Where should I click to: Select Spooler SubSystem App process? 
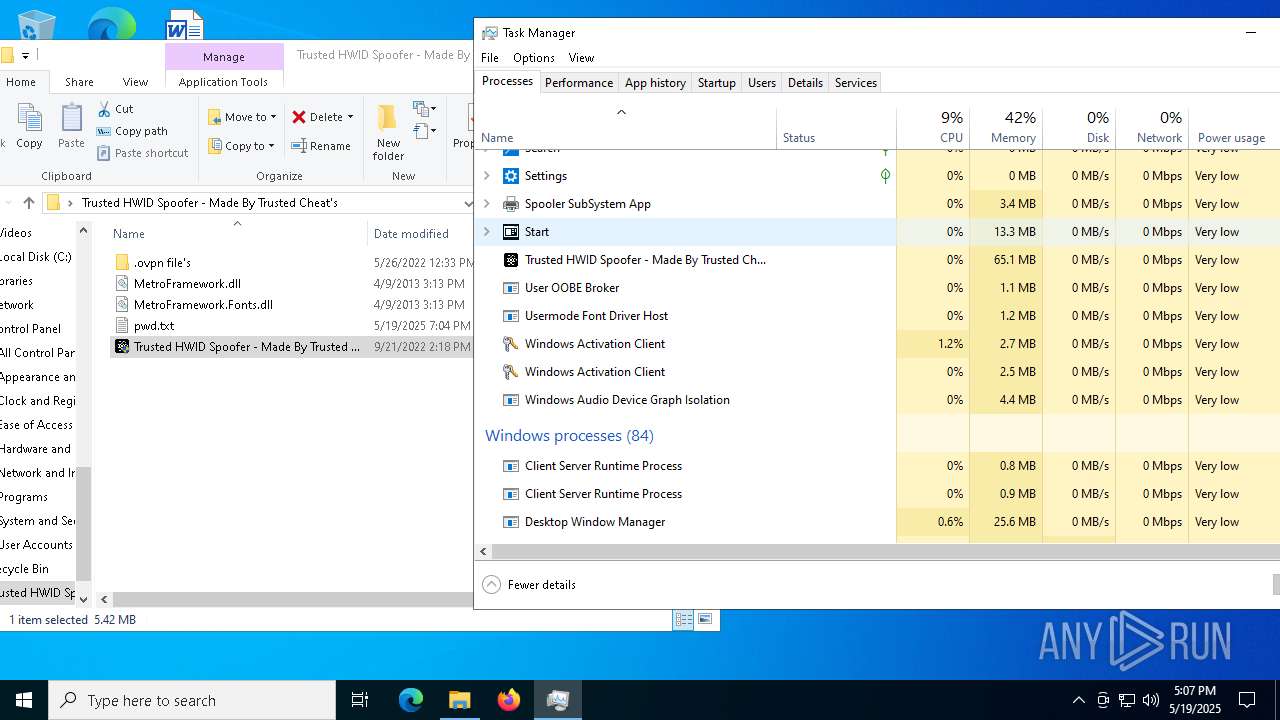tap(685, 204)
